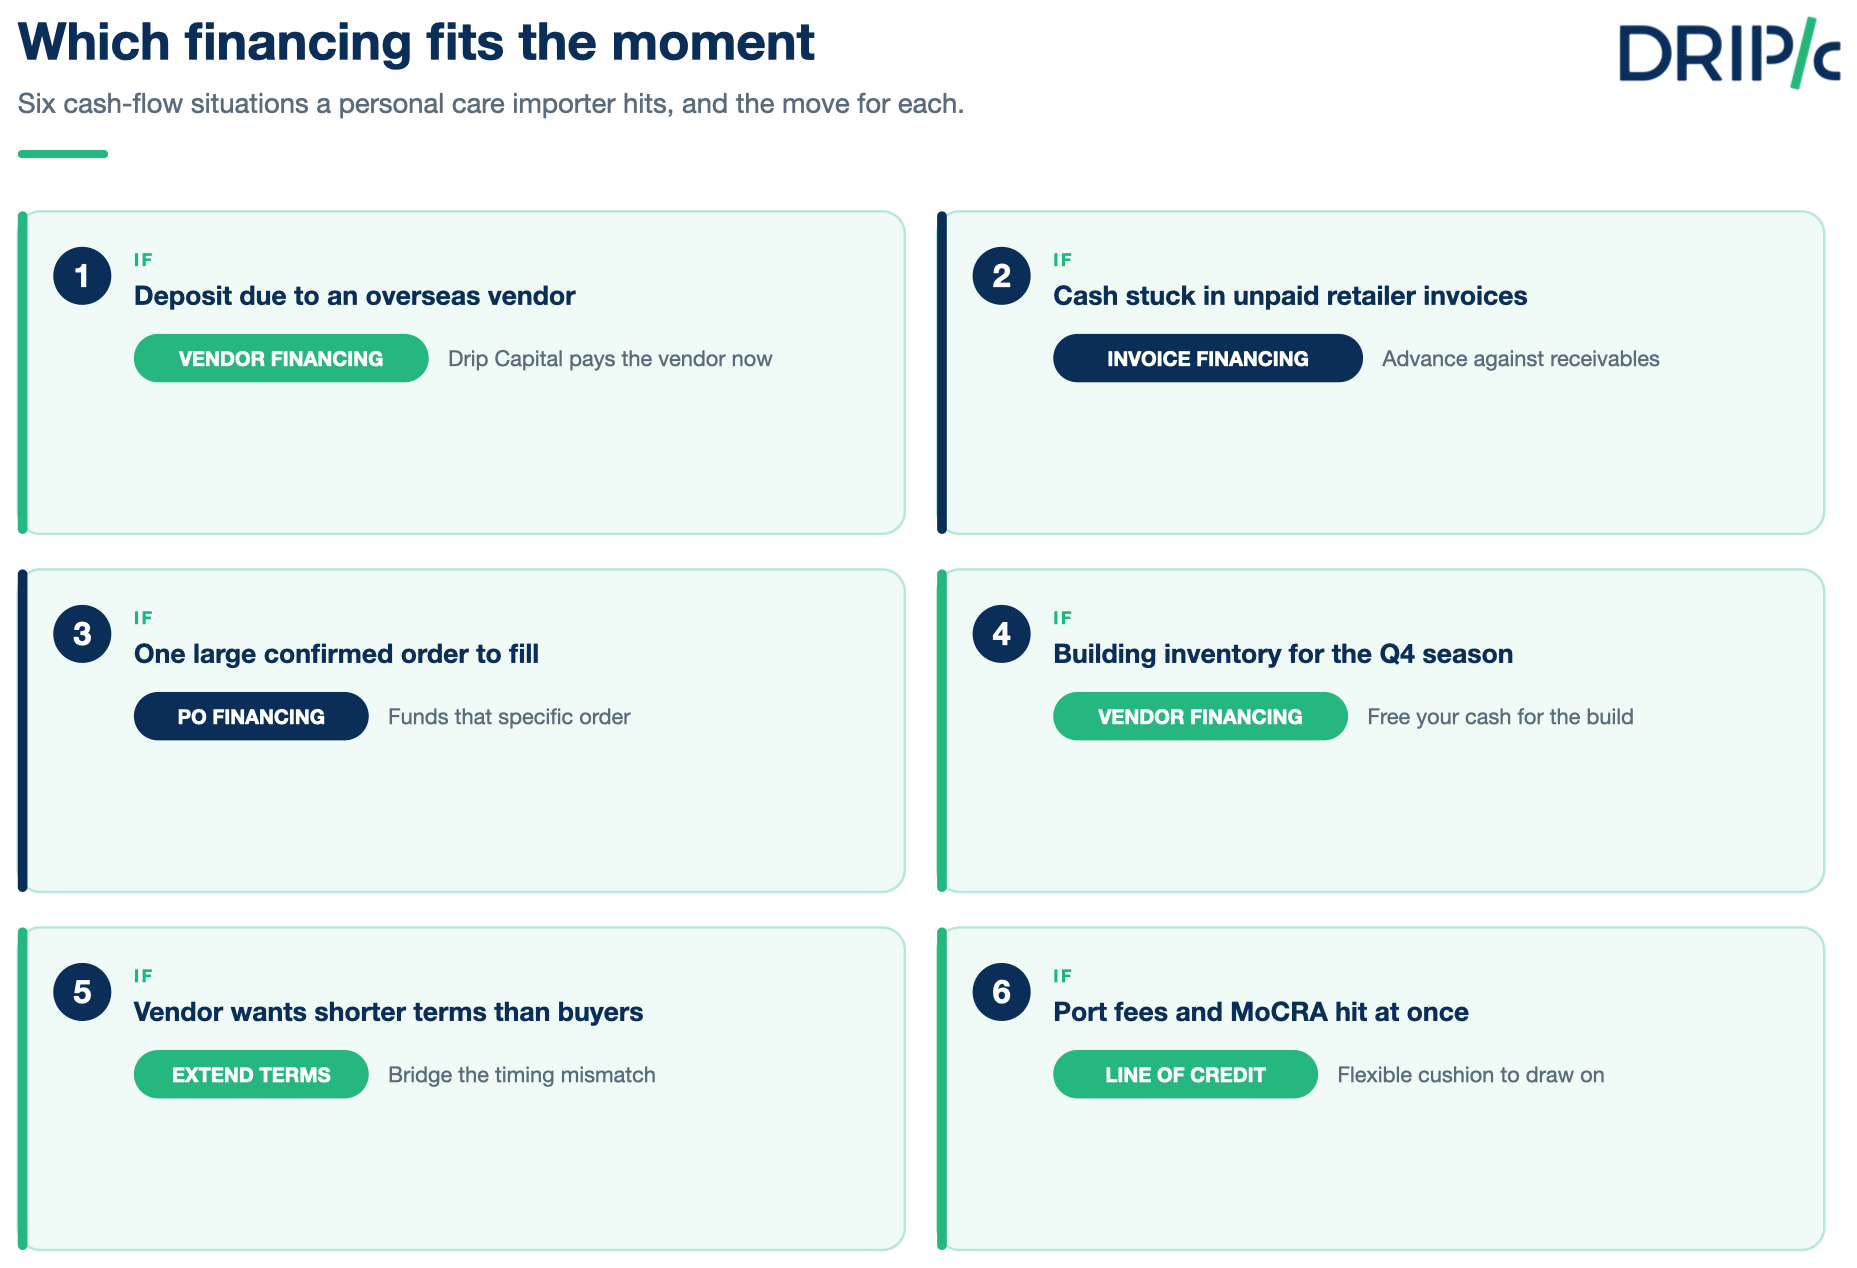Click the 'Which financing fits the moment' title

click(416, 43)
